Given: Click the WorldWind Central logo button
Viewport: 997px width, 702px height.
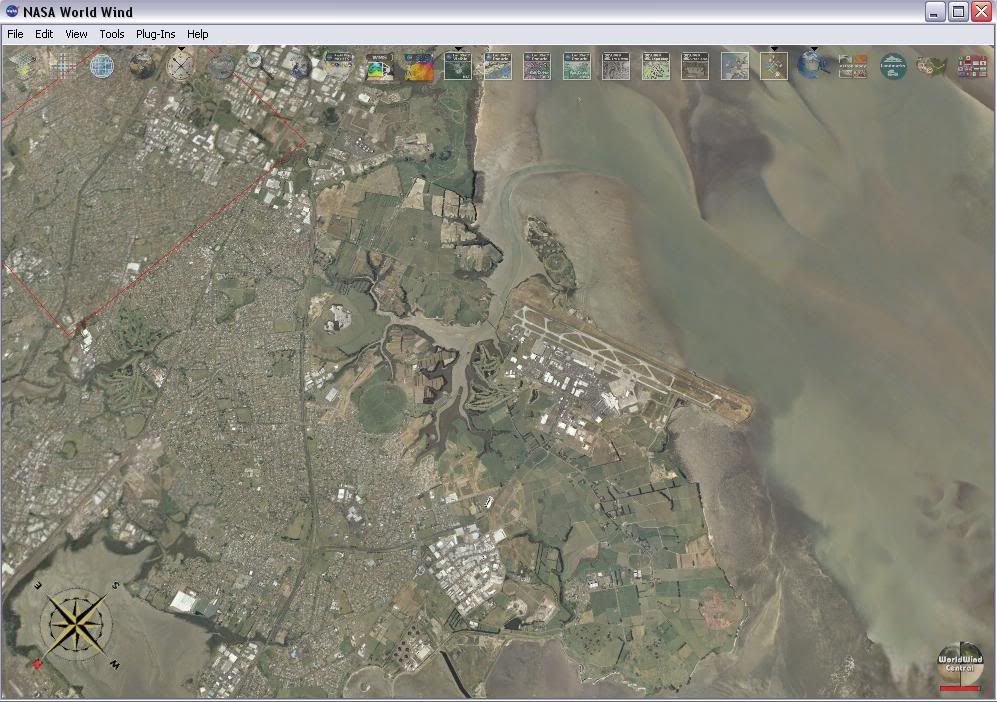Looking at the screenshot, I should [x=960, y=661].
